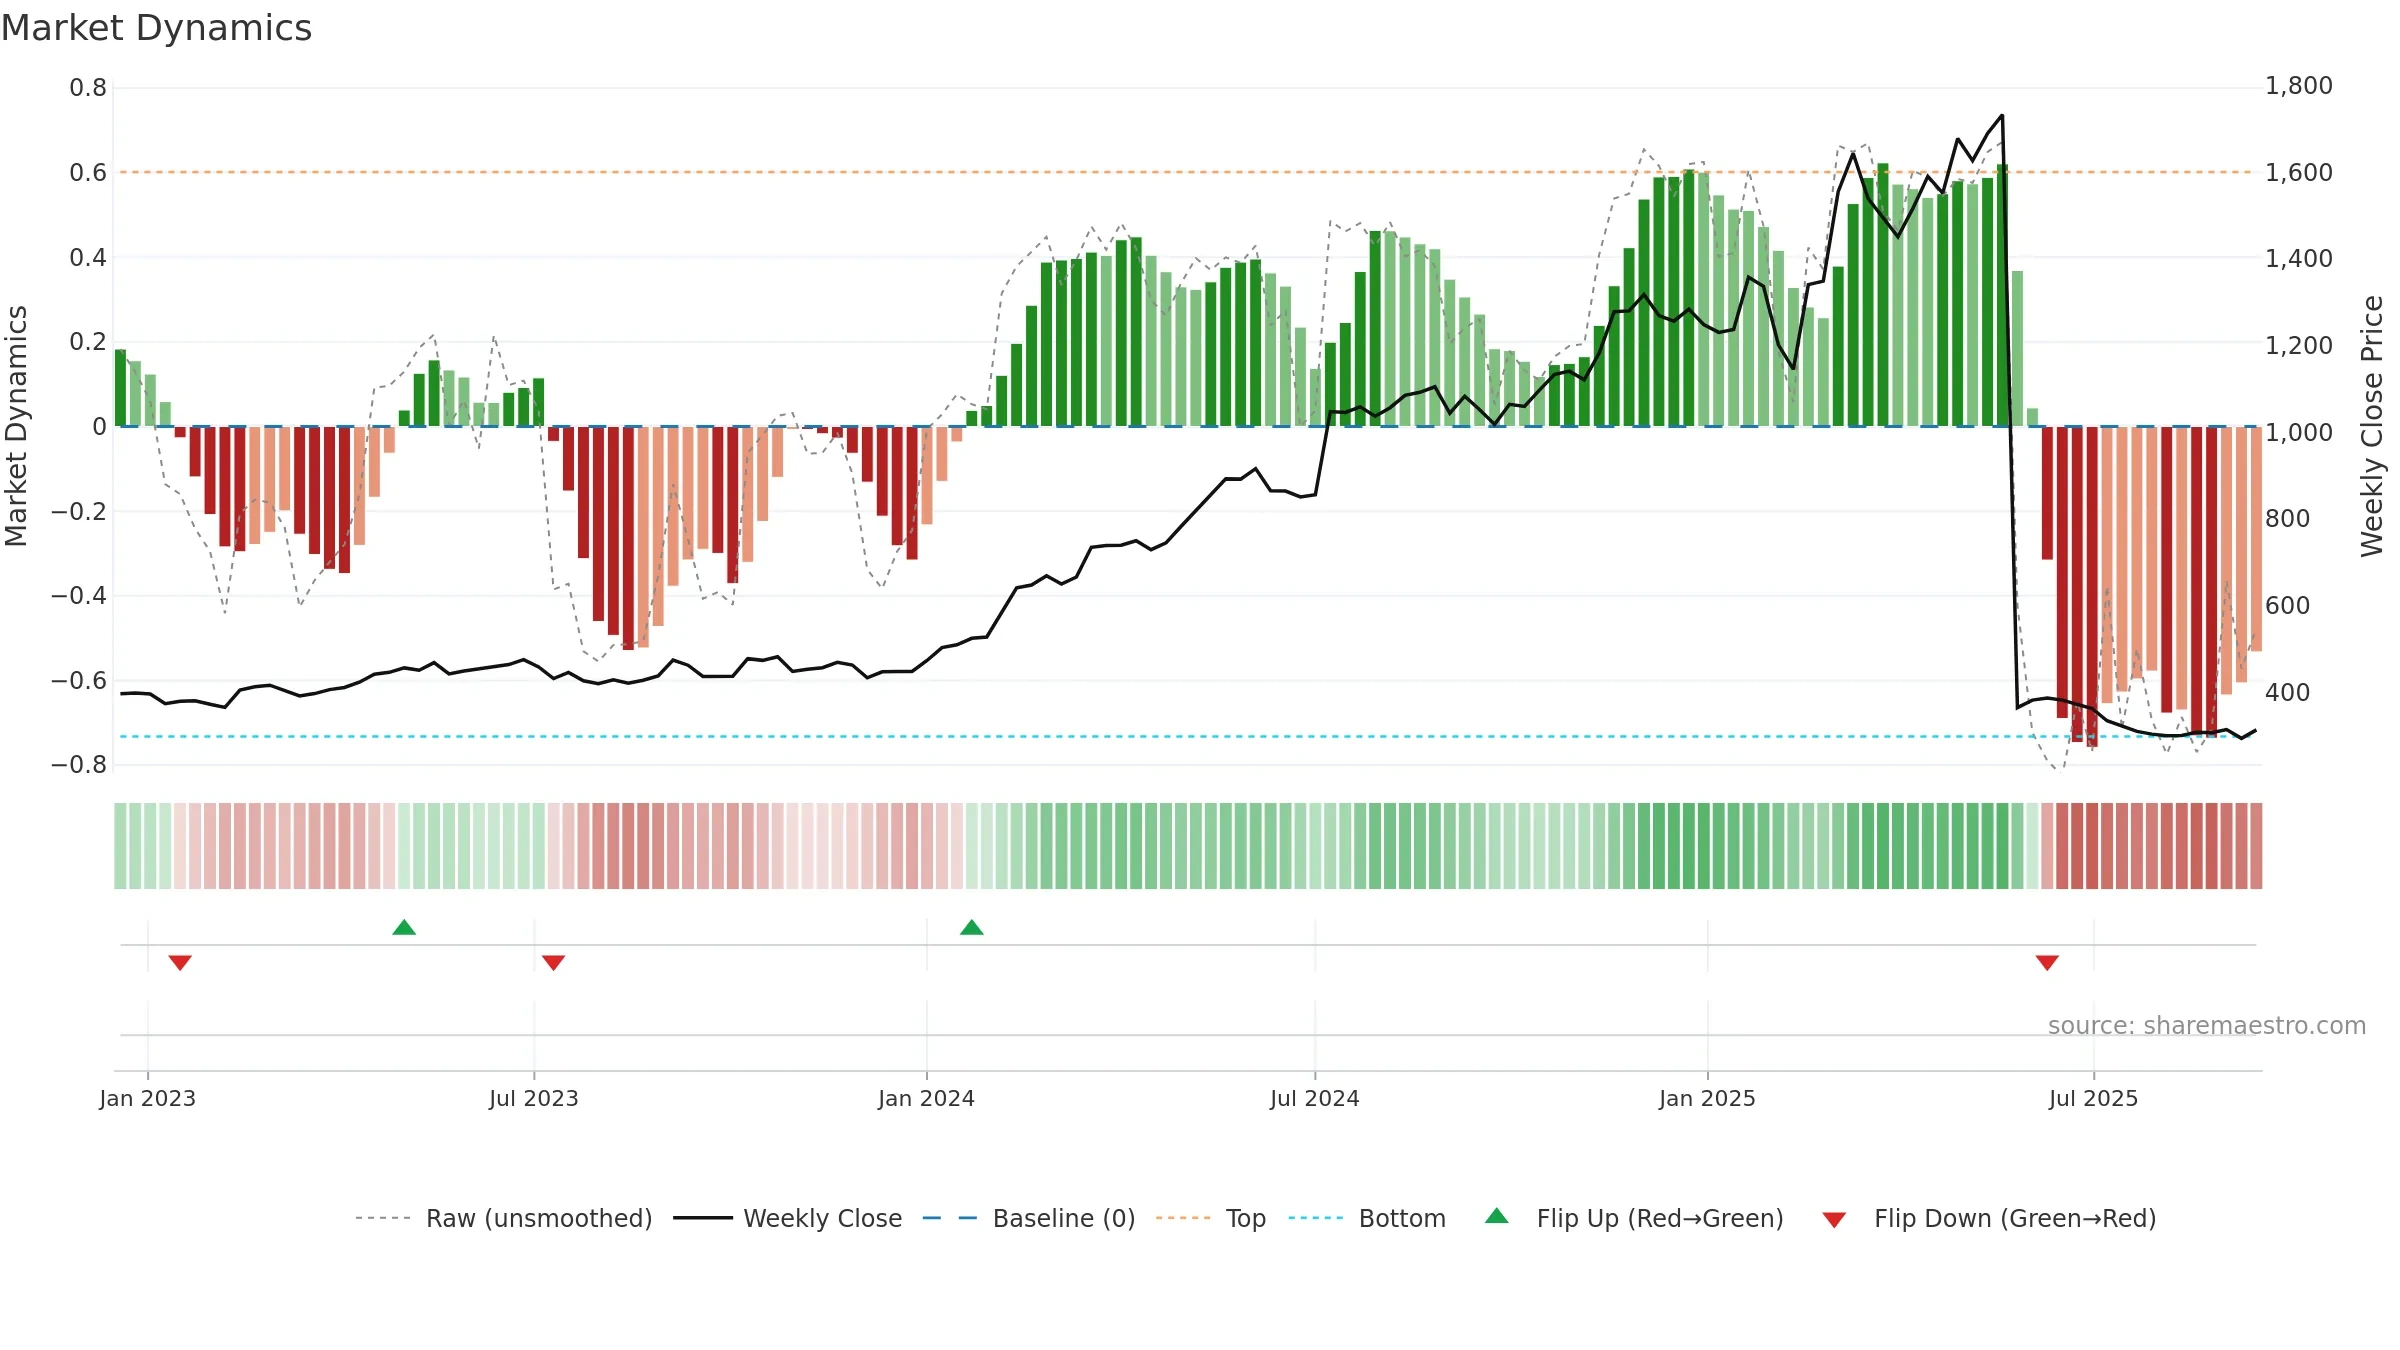Toggle the Top legend entry
Image resolution: width=2400 pixels, height=1350 pixels.
pyautogui.click(x=1211, y=1218)
